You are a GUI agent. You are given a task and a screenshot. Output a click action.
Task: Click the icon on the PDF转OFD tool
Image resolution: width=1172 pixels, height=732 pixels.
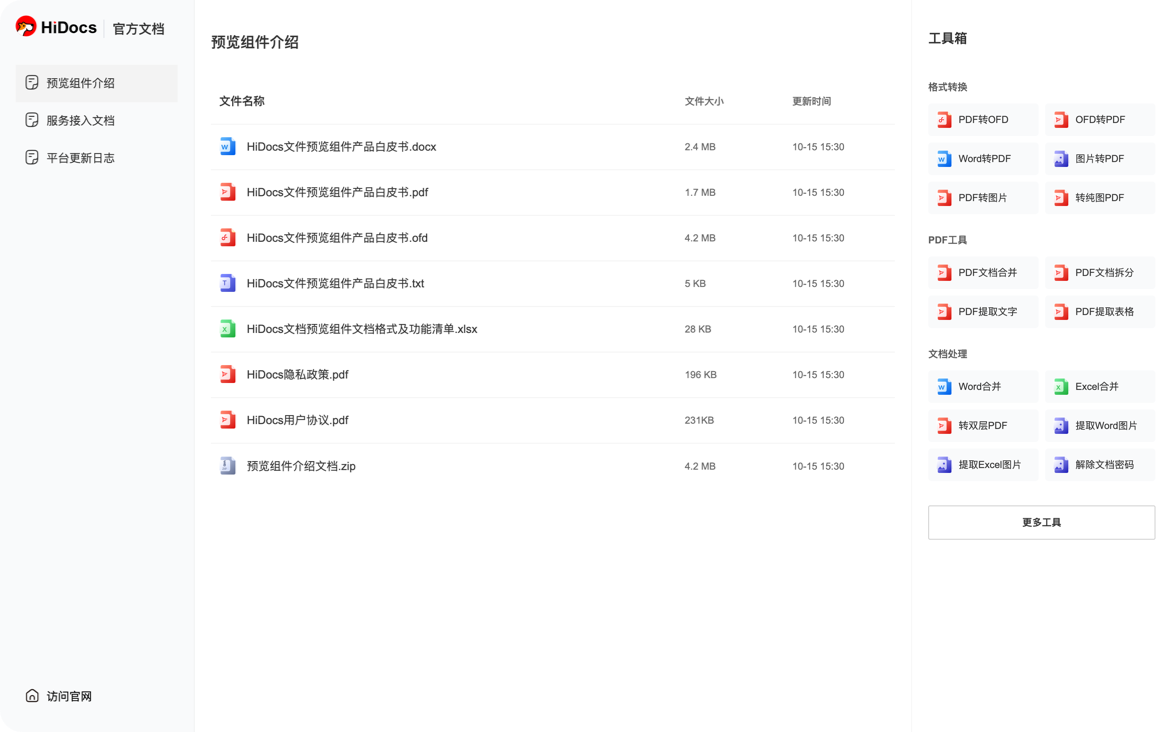(945, 120)
